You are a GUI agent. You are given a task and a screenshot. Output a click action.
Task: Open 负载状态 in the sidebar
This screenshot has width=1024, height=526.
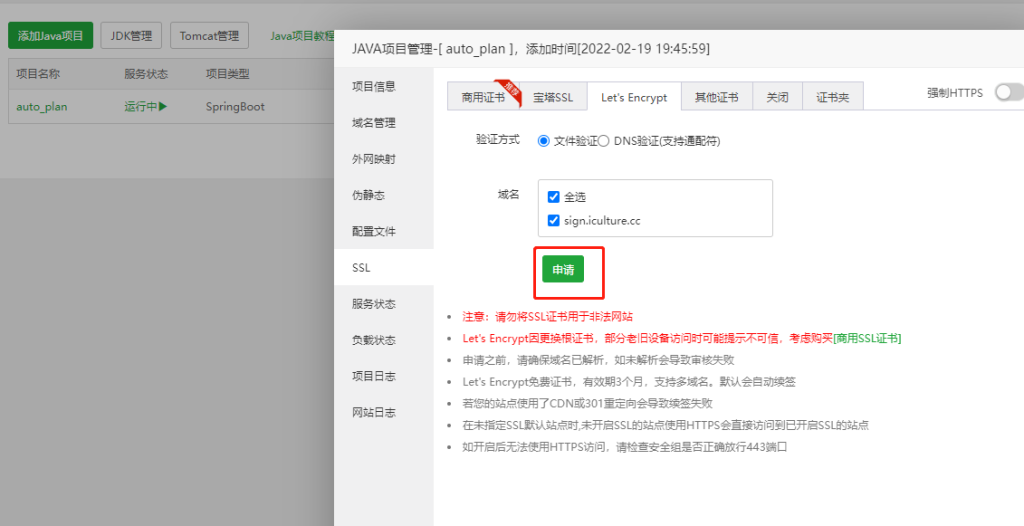[384, 340]
